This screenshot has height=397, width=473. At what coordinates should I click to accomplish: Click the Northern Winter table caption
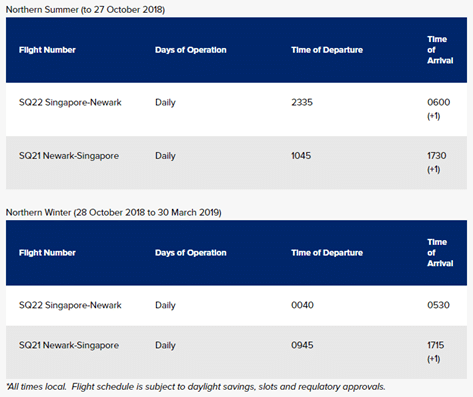[114, 213]
